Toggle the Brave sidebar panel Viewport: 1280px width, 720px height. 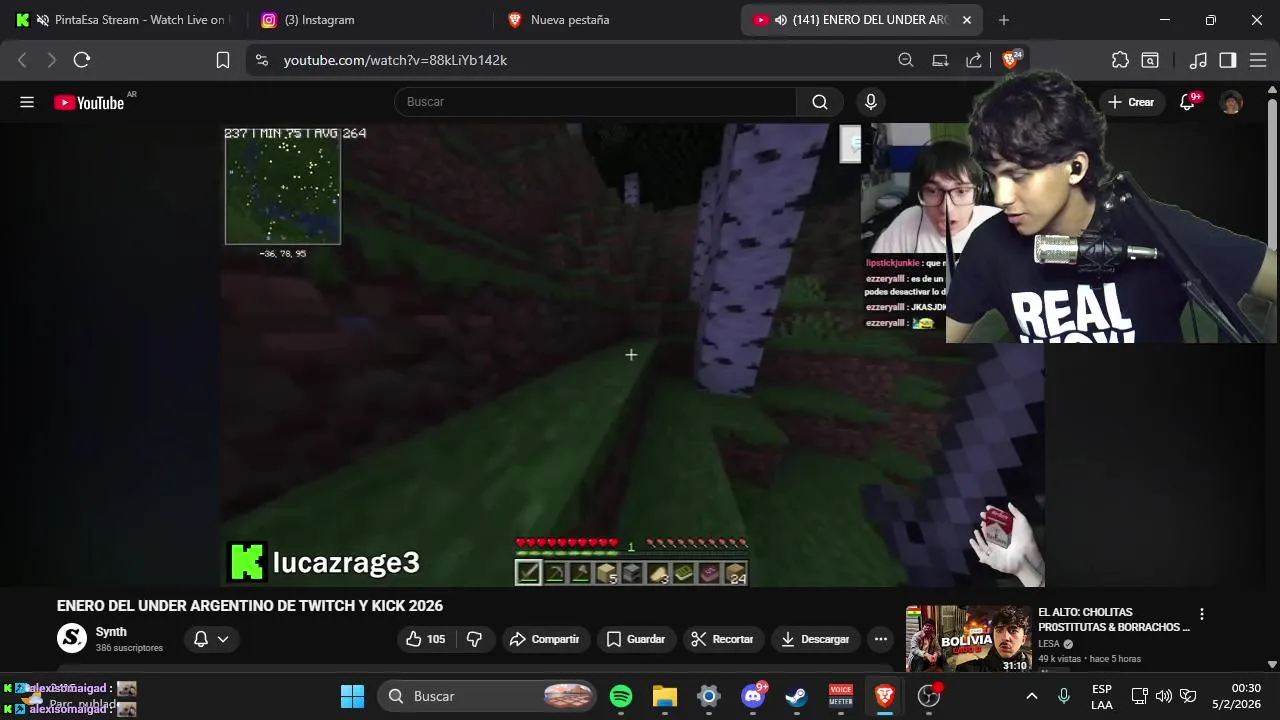pyautogui.click(x=1228, y=60)
